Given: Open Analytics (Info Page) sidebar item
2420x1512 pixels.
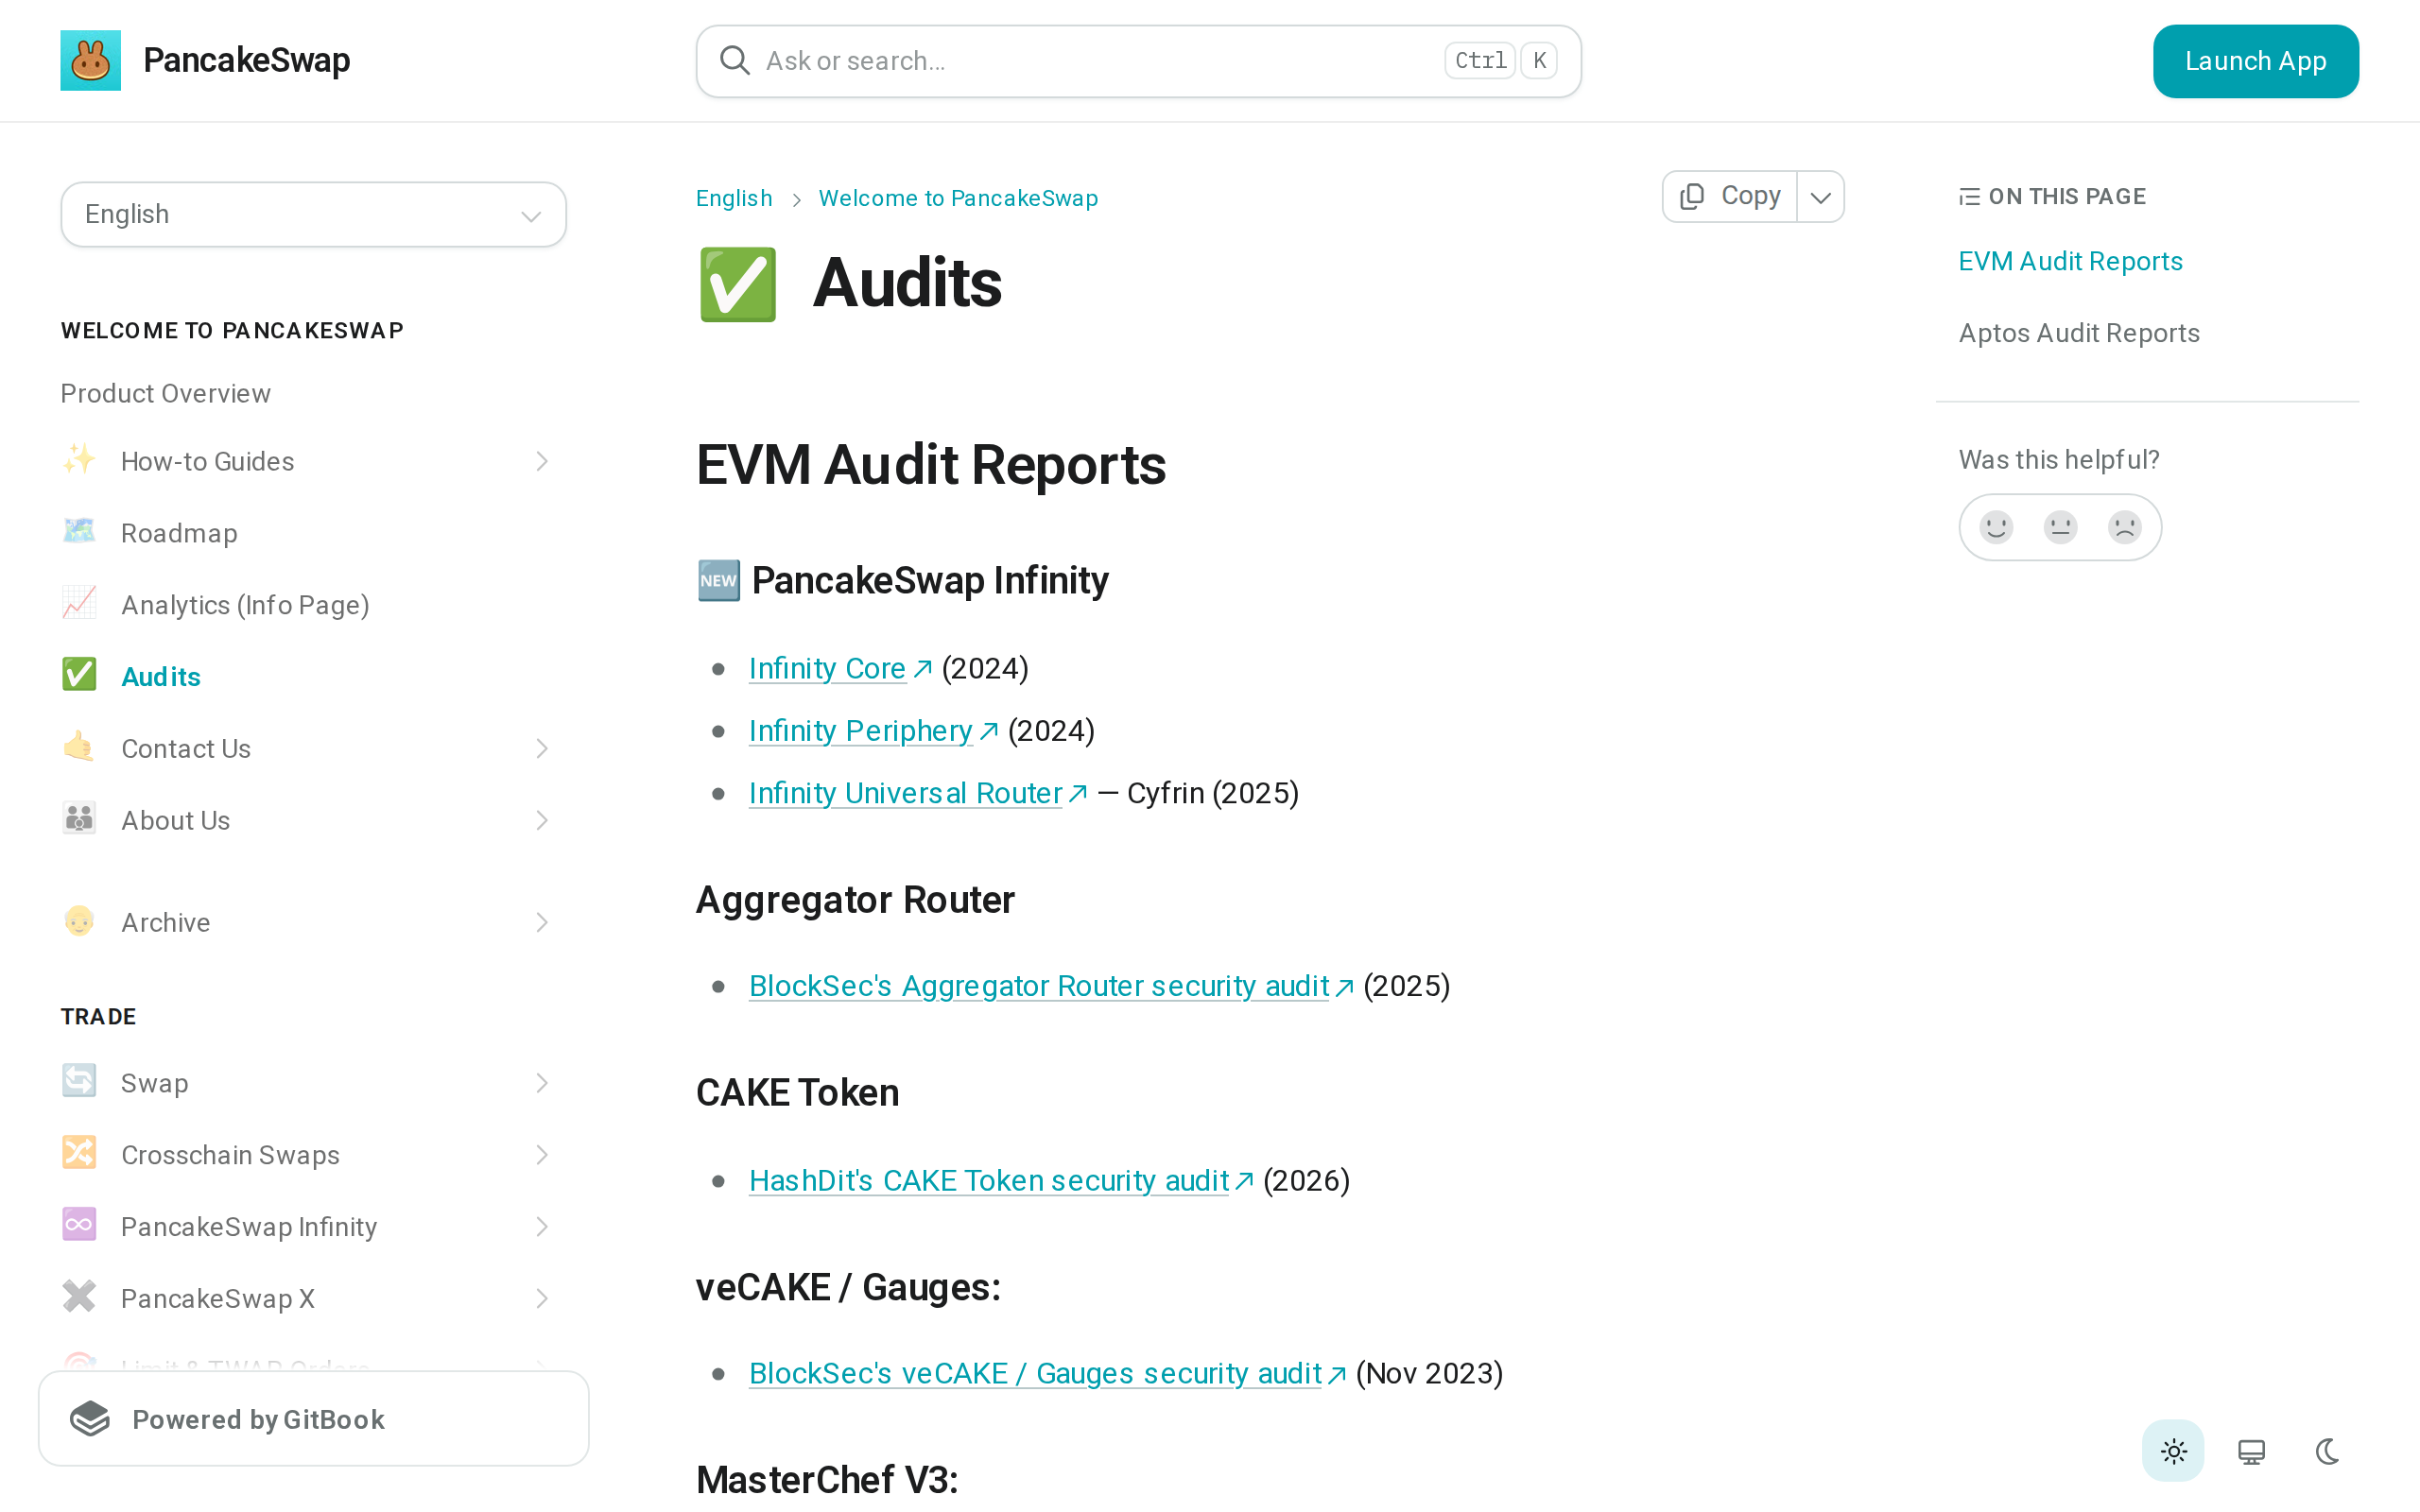Looking at the screenshot, I should coord(245,605).
